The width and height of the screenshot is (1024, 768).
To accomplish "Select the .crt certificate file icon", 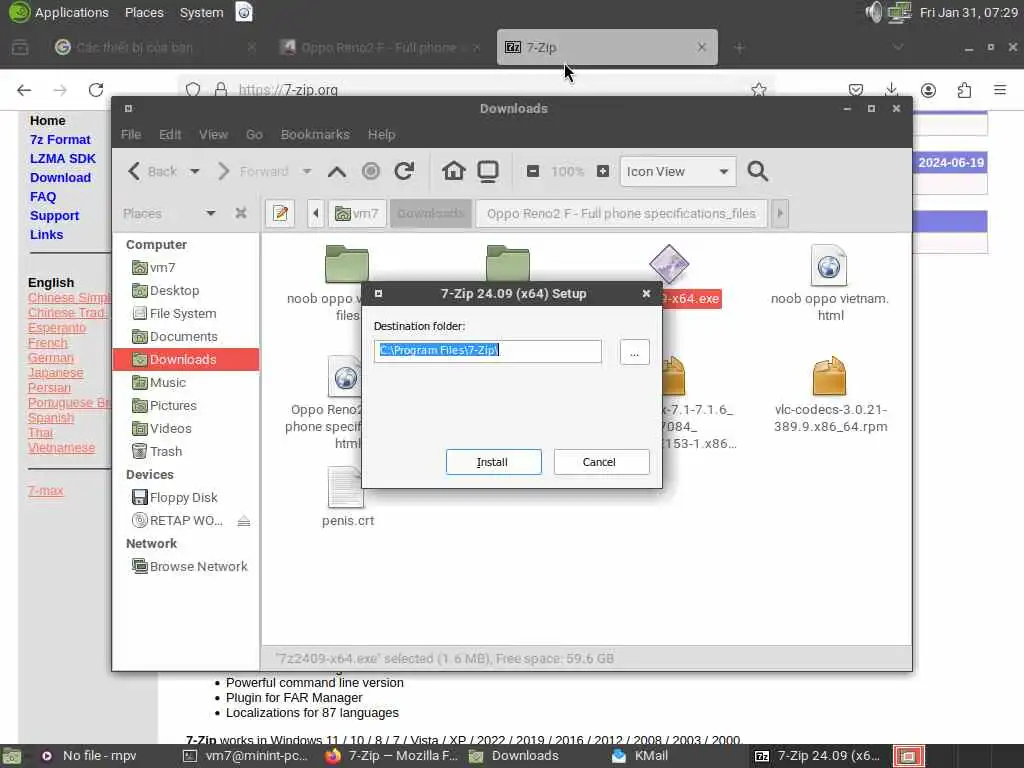I will (x=347, y=487).
